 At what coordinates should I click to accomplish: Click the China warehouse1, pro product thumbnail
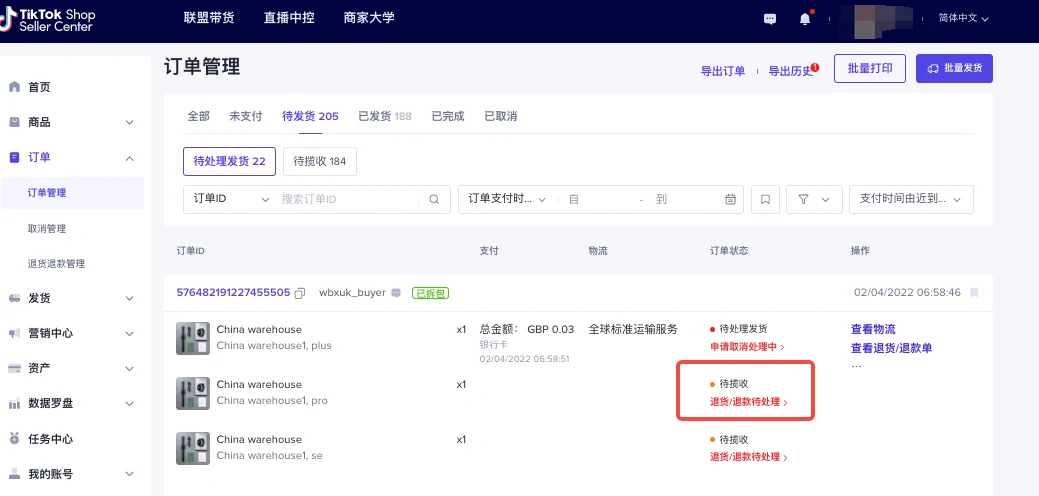point(192,392)
